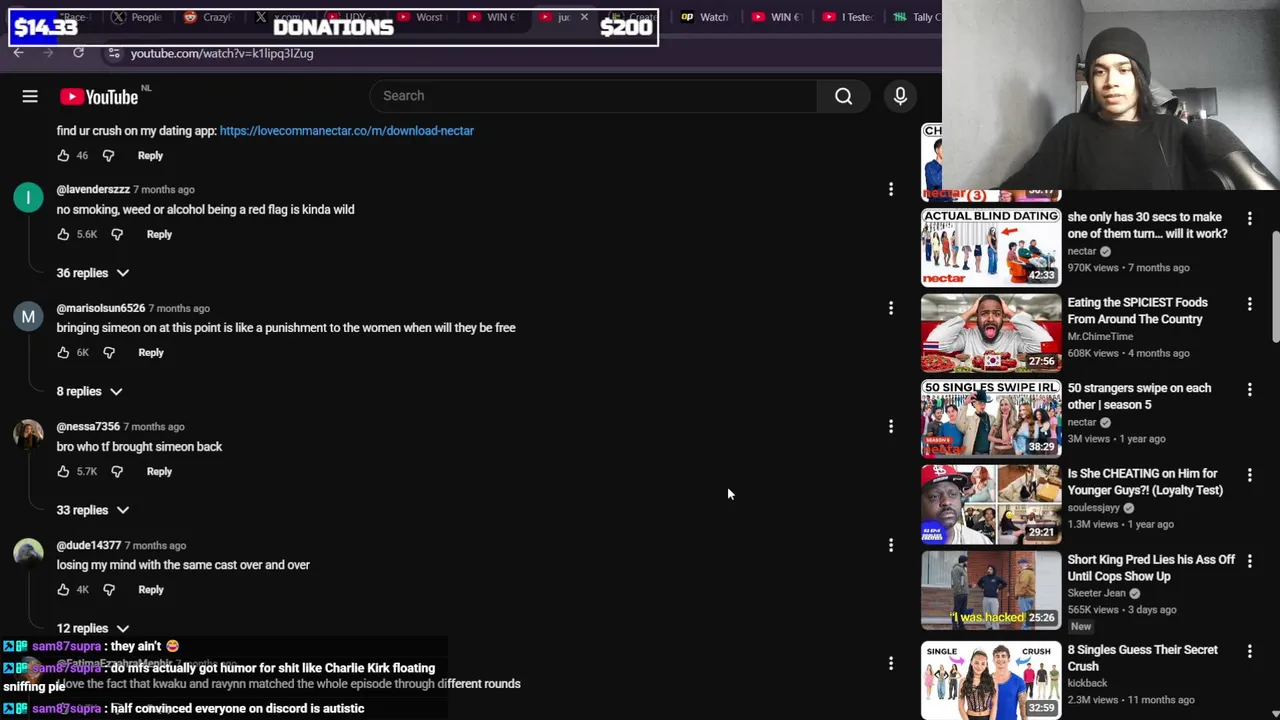Like @dude14377's comment
This screenshot has height=720, width=1280.
click(x=63, y=589)
